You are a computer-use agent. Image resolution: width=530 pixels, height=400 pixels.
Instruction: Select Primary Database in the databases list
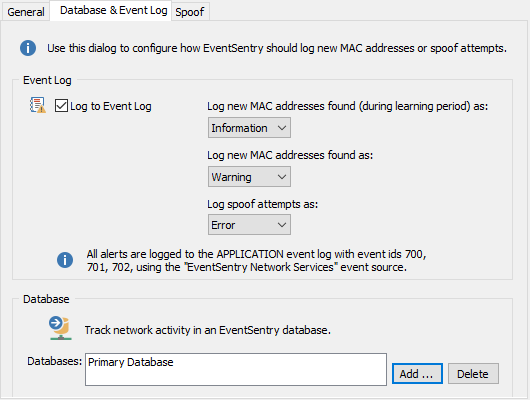(130, 362)
